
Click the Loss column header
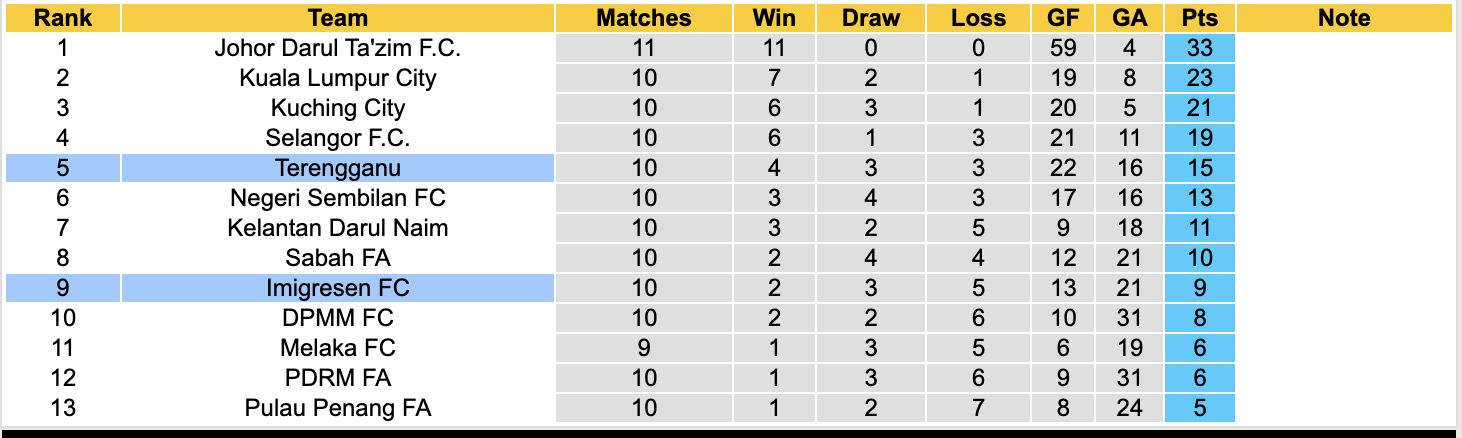(x=978, y=18)
